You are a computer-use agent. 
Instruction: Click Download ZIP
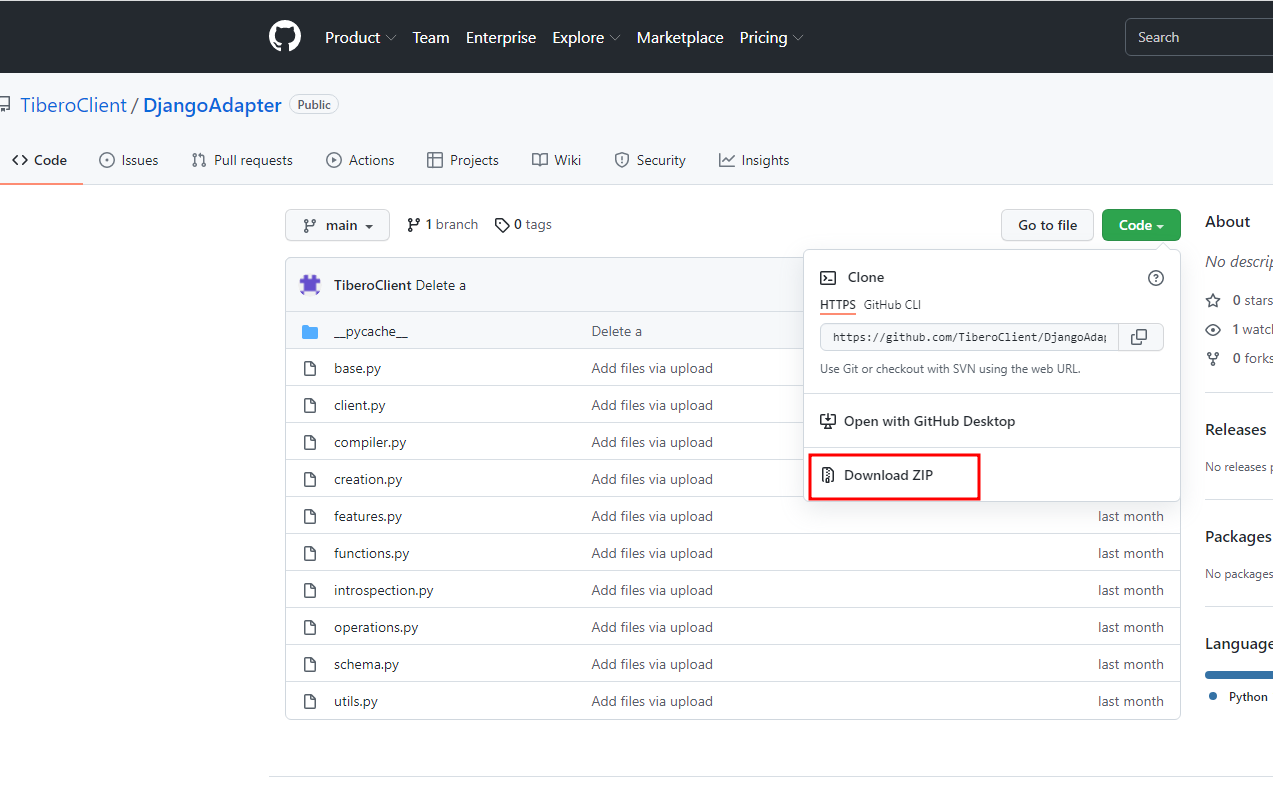tap(888, 475)
